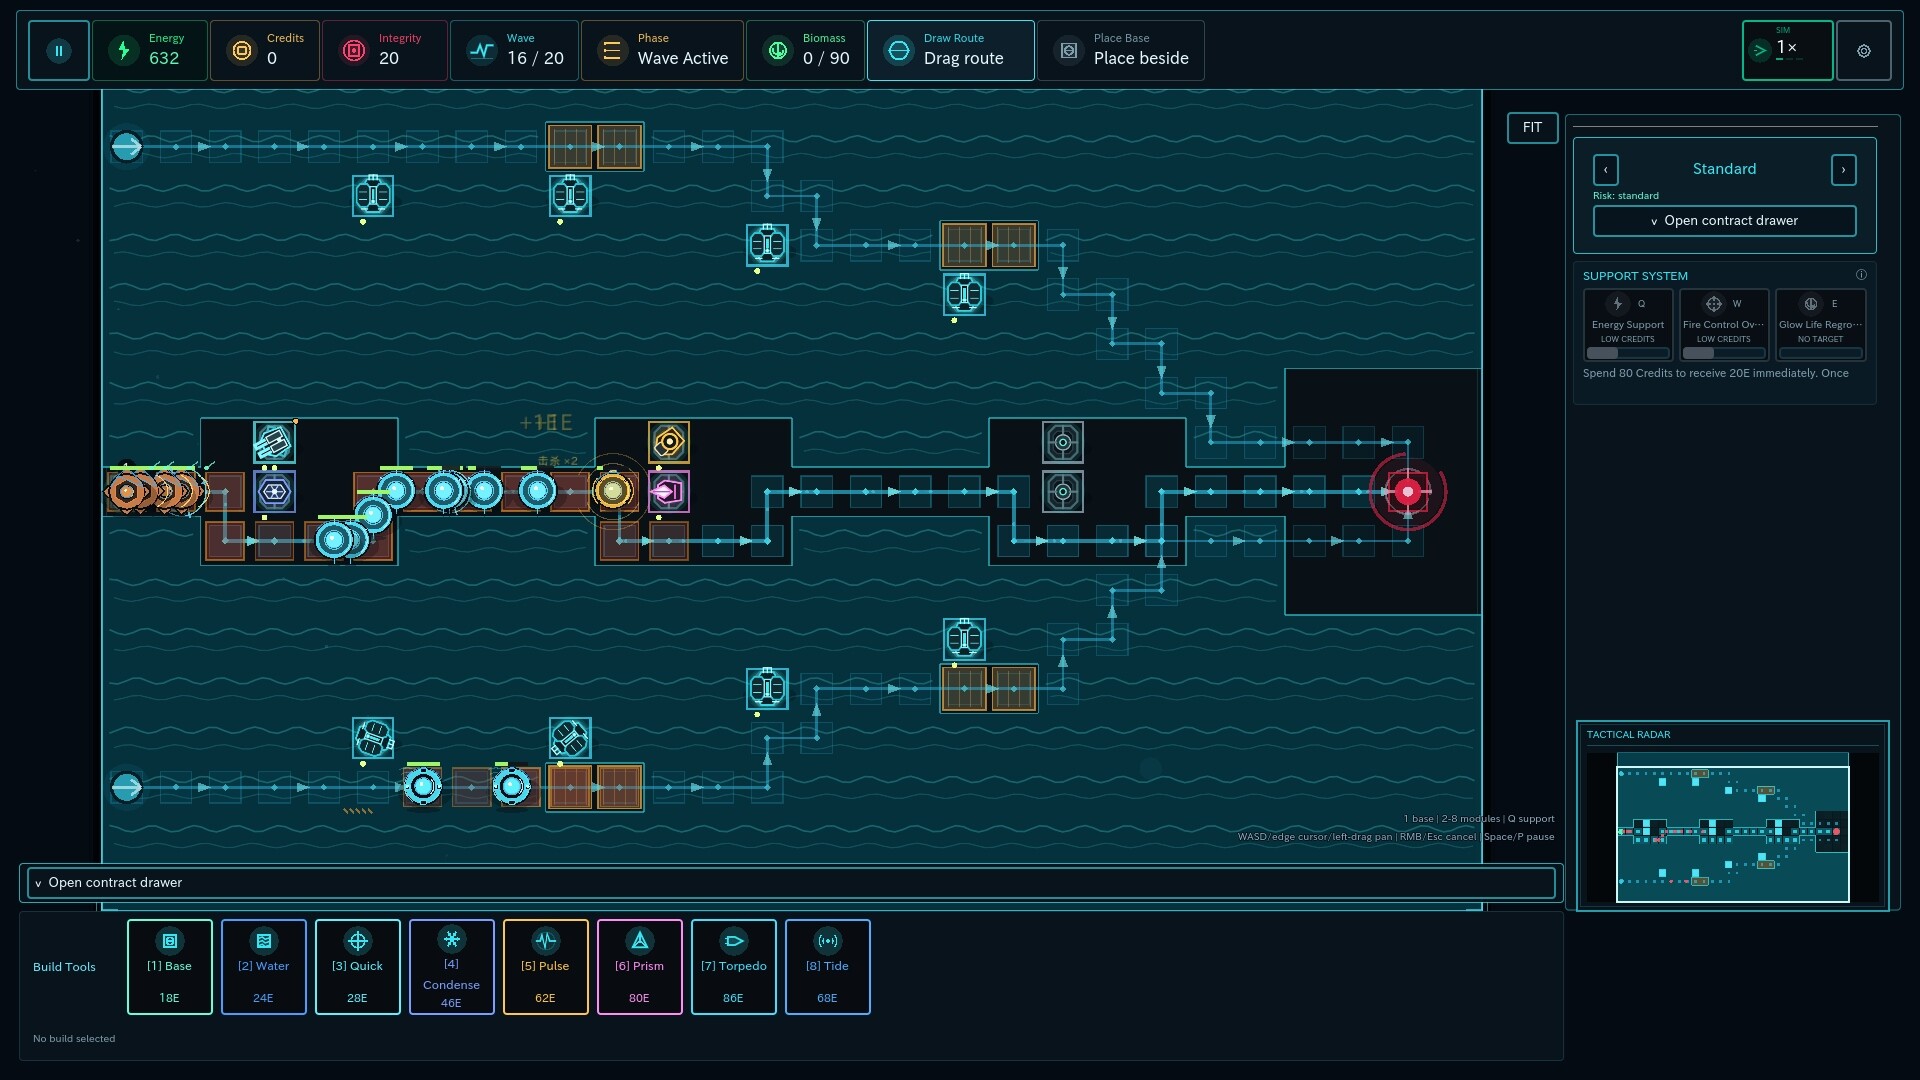Click the Integrity icon
This screenshot has height=1080, width=1920.
point(354,50)
